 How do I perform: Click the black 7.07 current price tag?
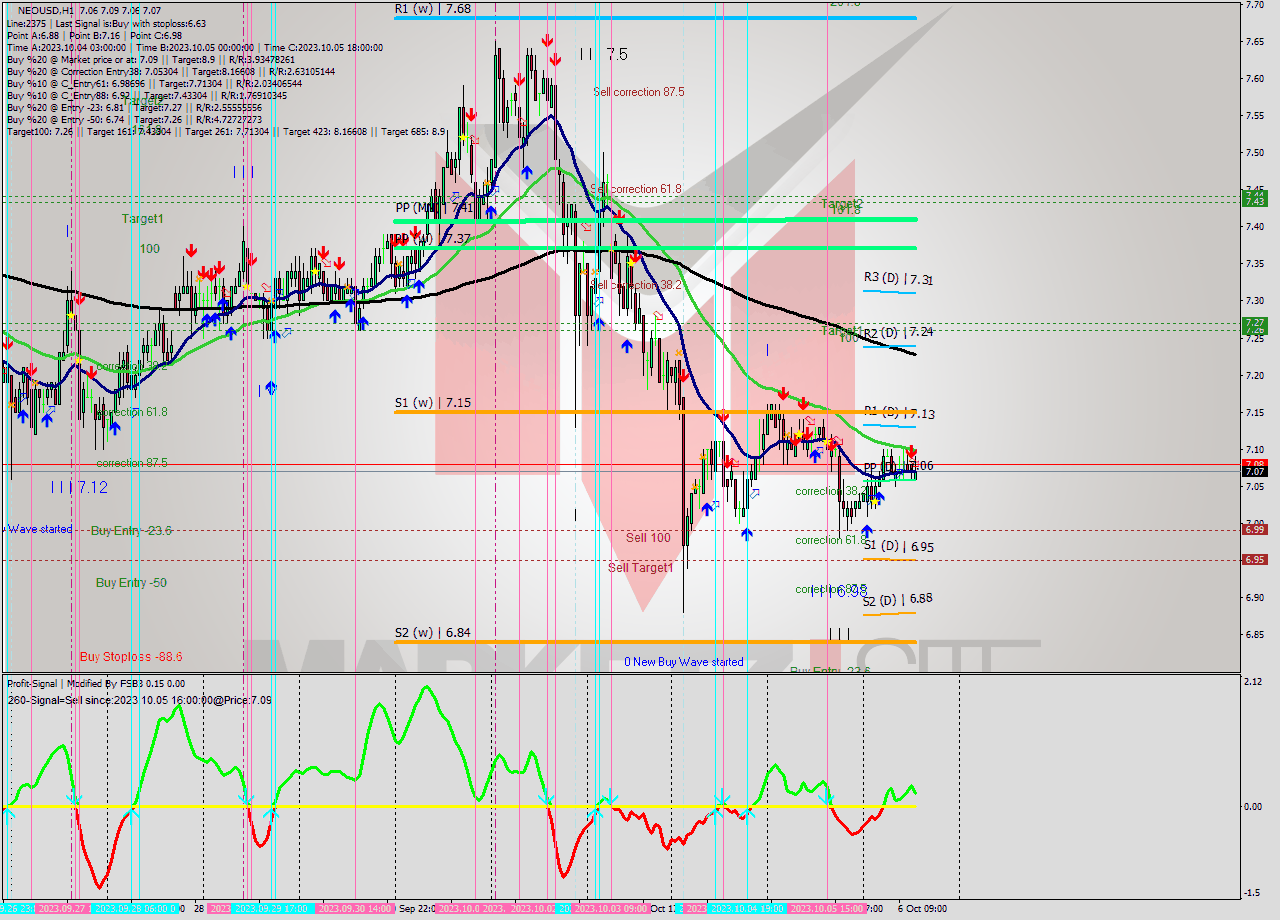[x=1254, y=471]
